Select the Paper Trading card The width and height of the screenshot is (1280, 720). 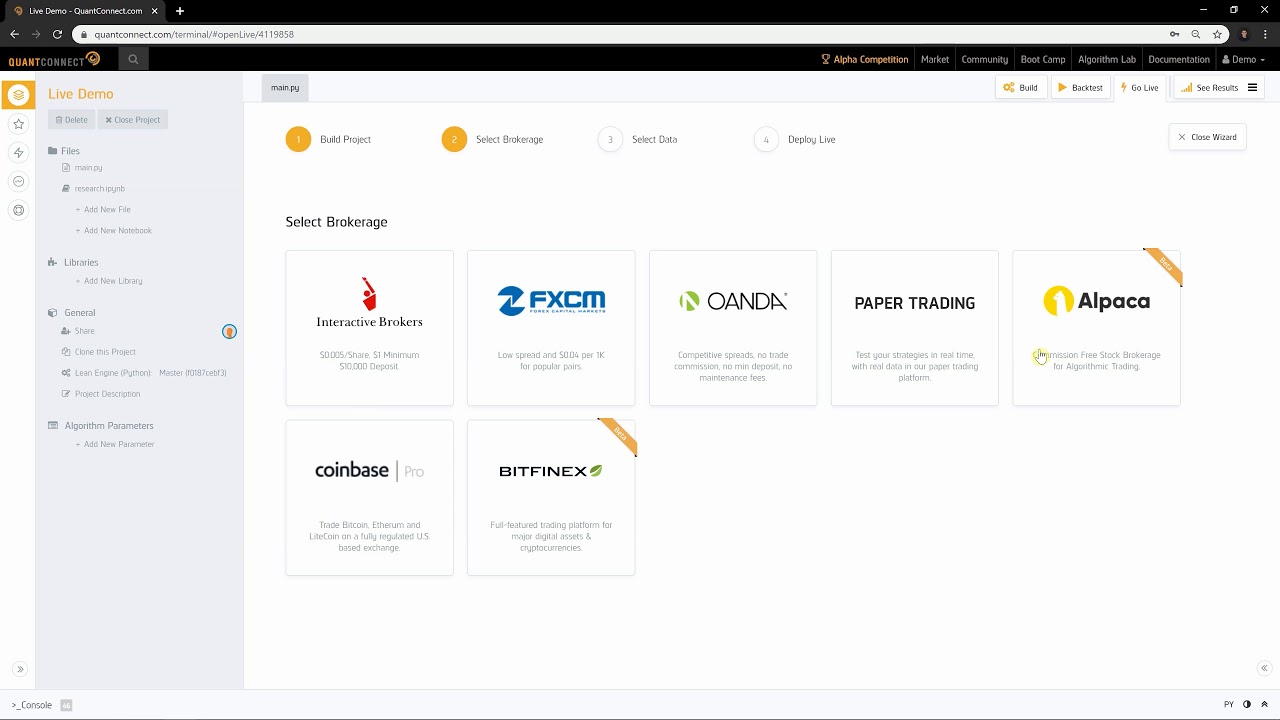point(915,328)
